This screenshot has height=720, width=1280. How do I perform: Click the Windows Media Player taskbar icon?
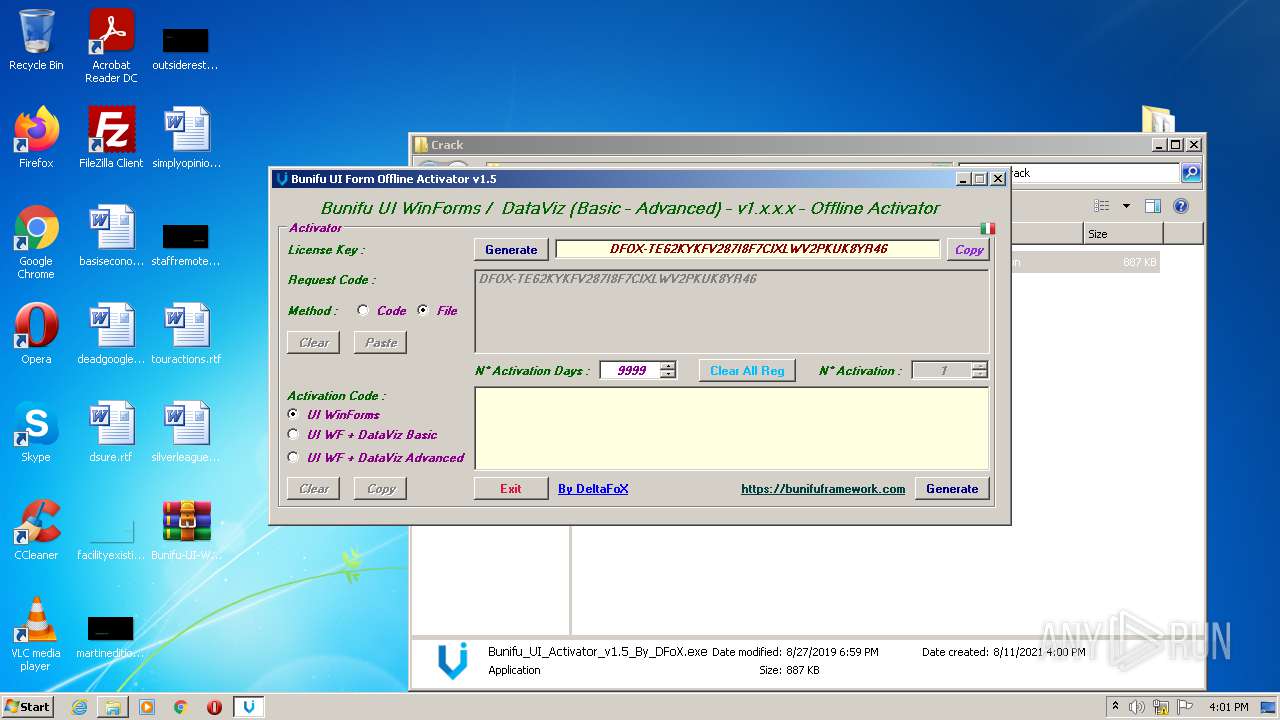tap(147, 707)
